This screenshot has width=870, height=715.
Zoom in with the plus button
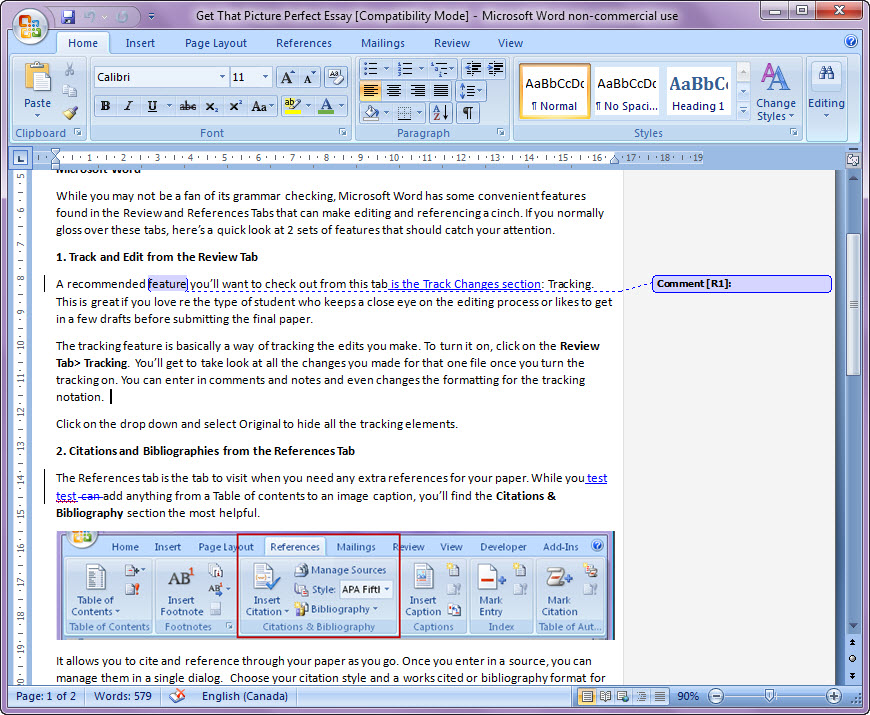(x=833, y=696)
